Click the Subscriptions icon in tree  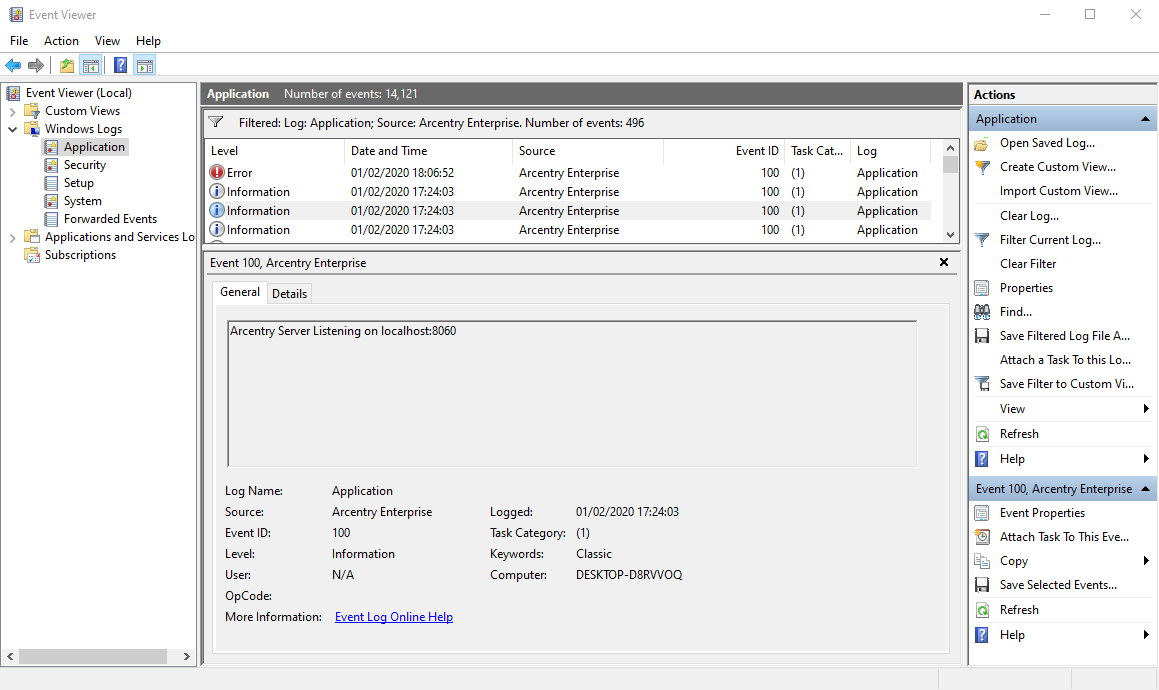(x=32, y=255)
